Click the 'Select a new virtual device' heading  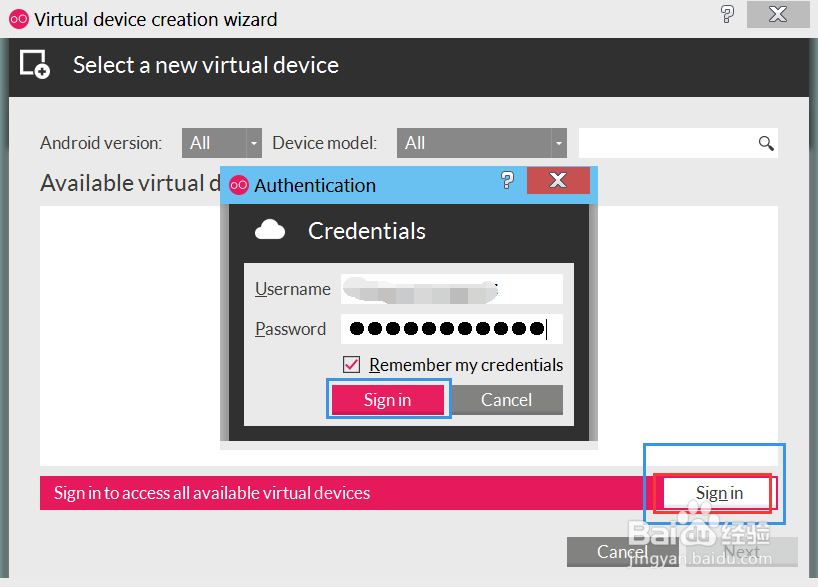206,65
